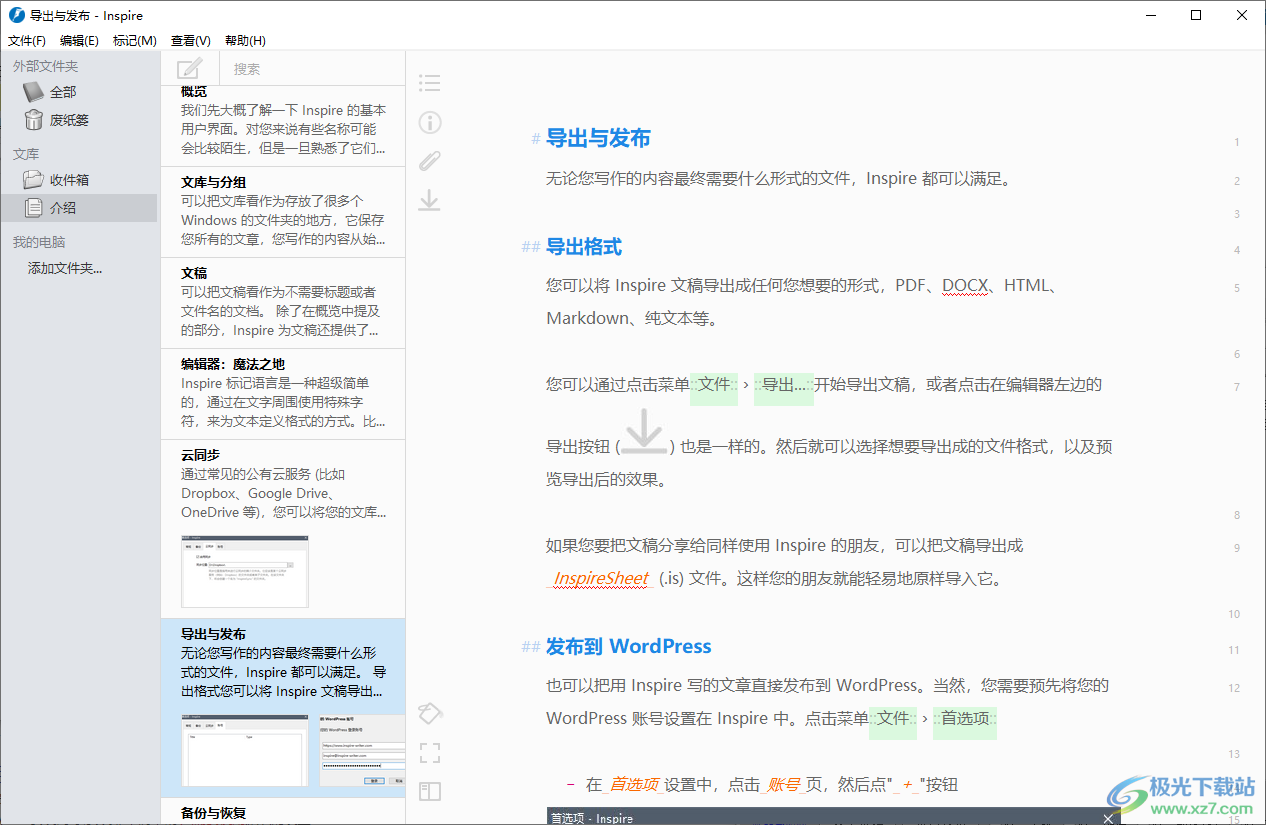This screenshot has width=1266, height=825.
Task: Open the 文件(F) menu
Action: click(27, 41)
